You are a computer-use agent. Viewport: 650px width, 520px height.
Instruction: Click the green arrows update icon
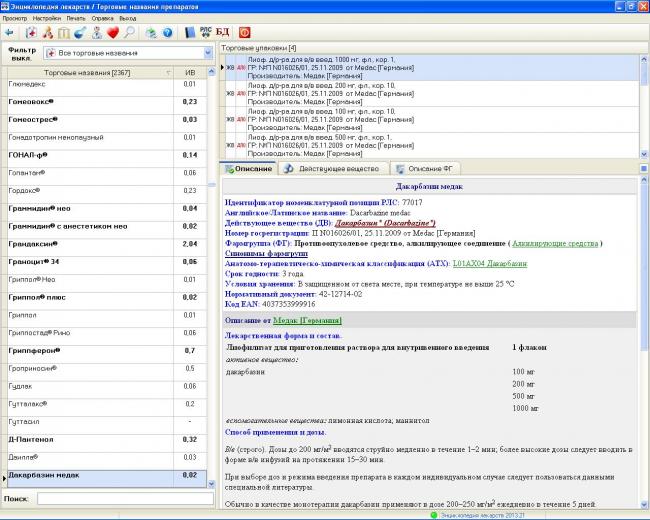tap(151, 32)
